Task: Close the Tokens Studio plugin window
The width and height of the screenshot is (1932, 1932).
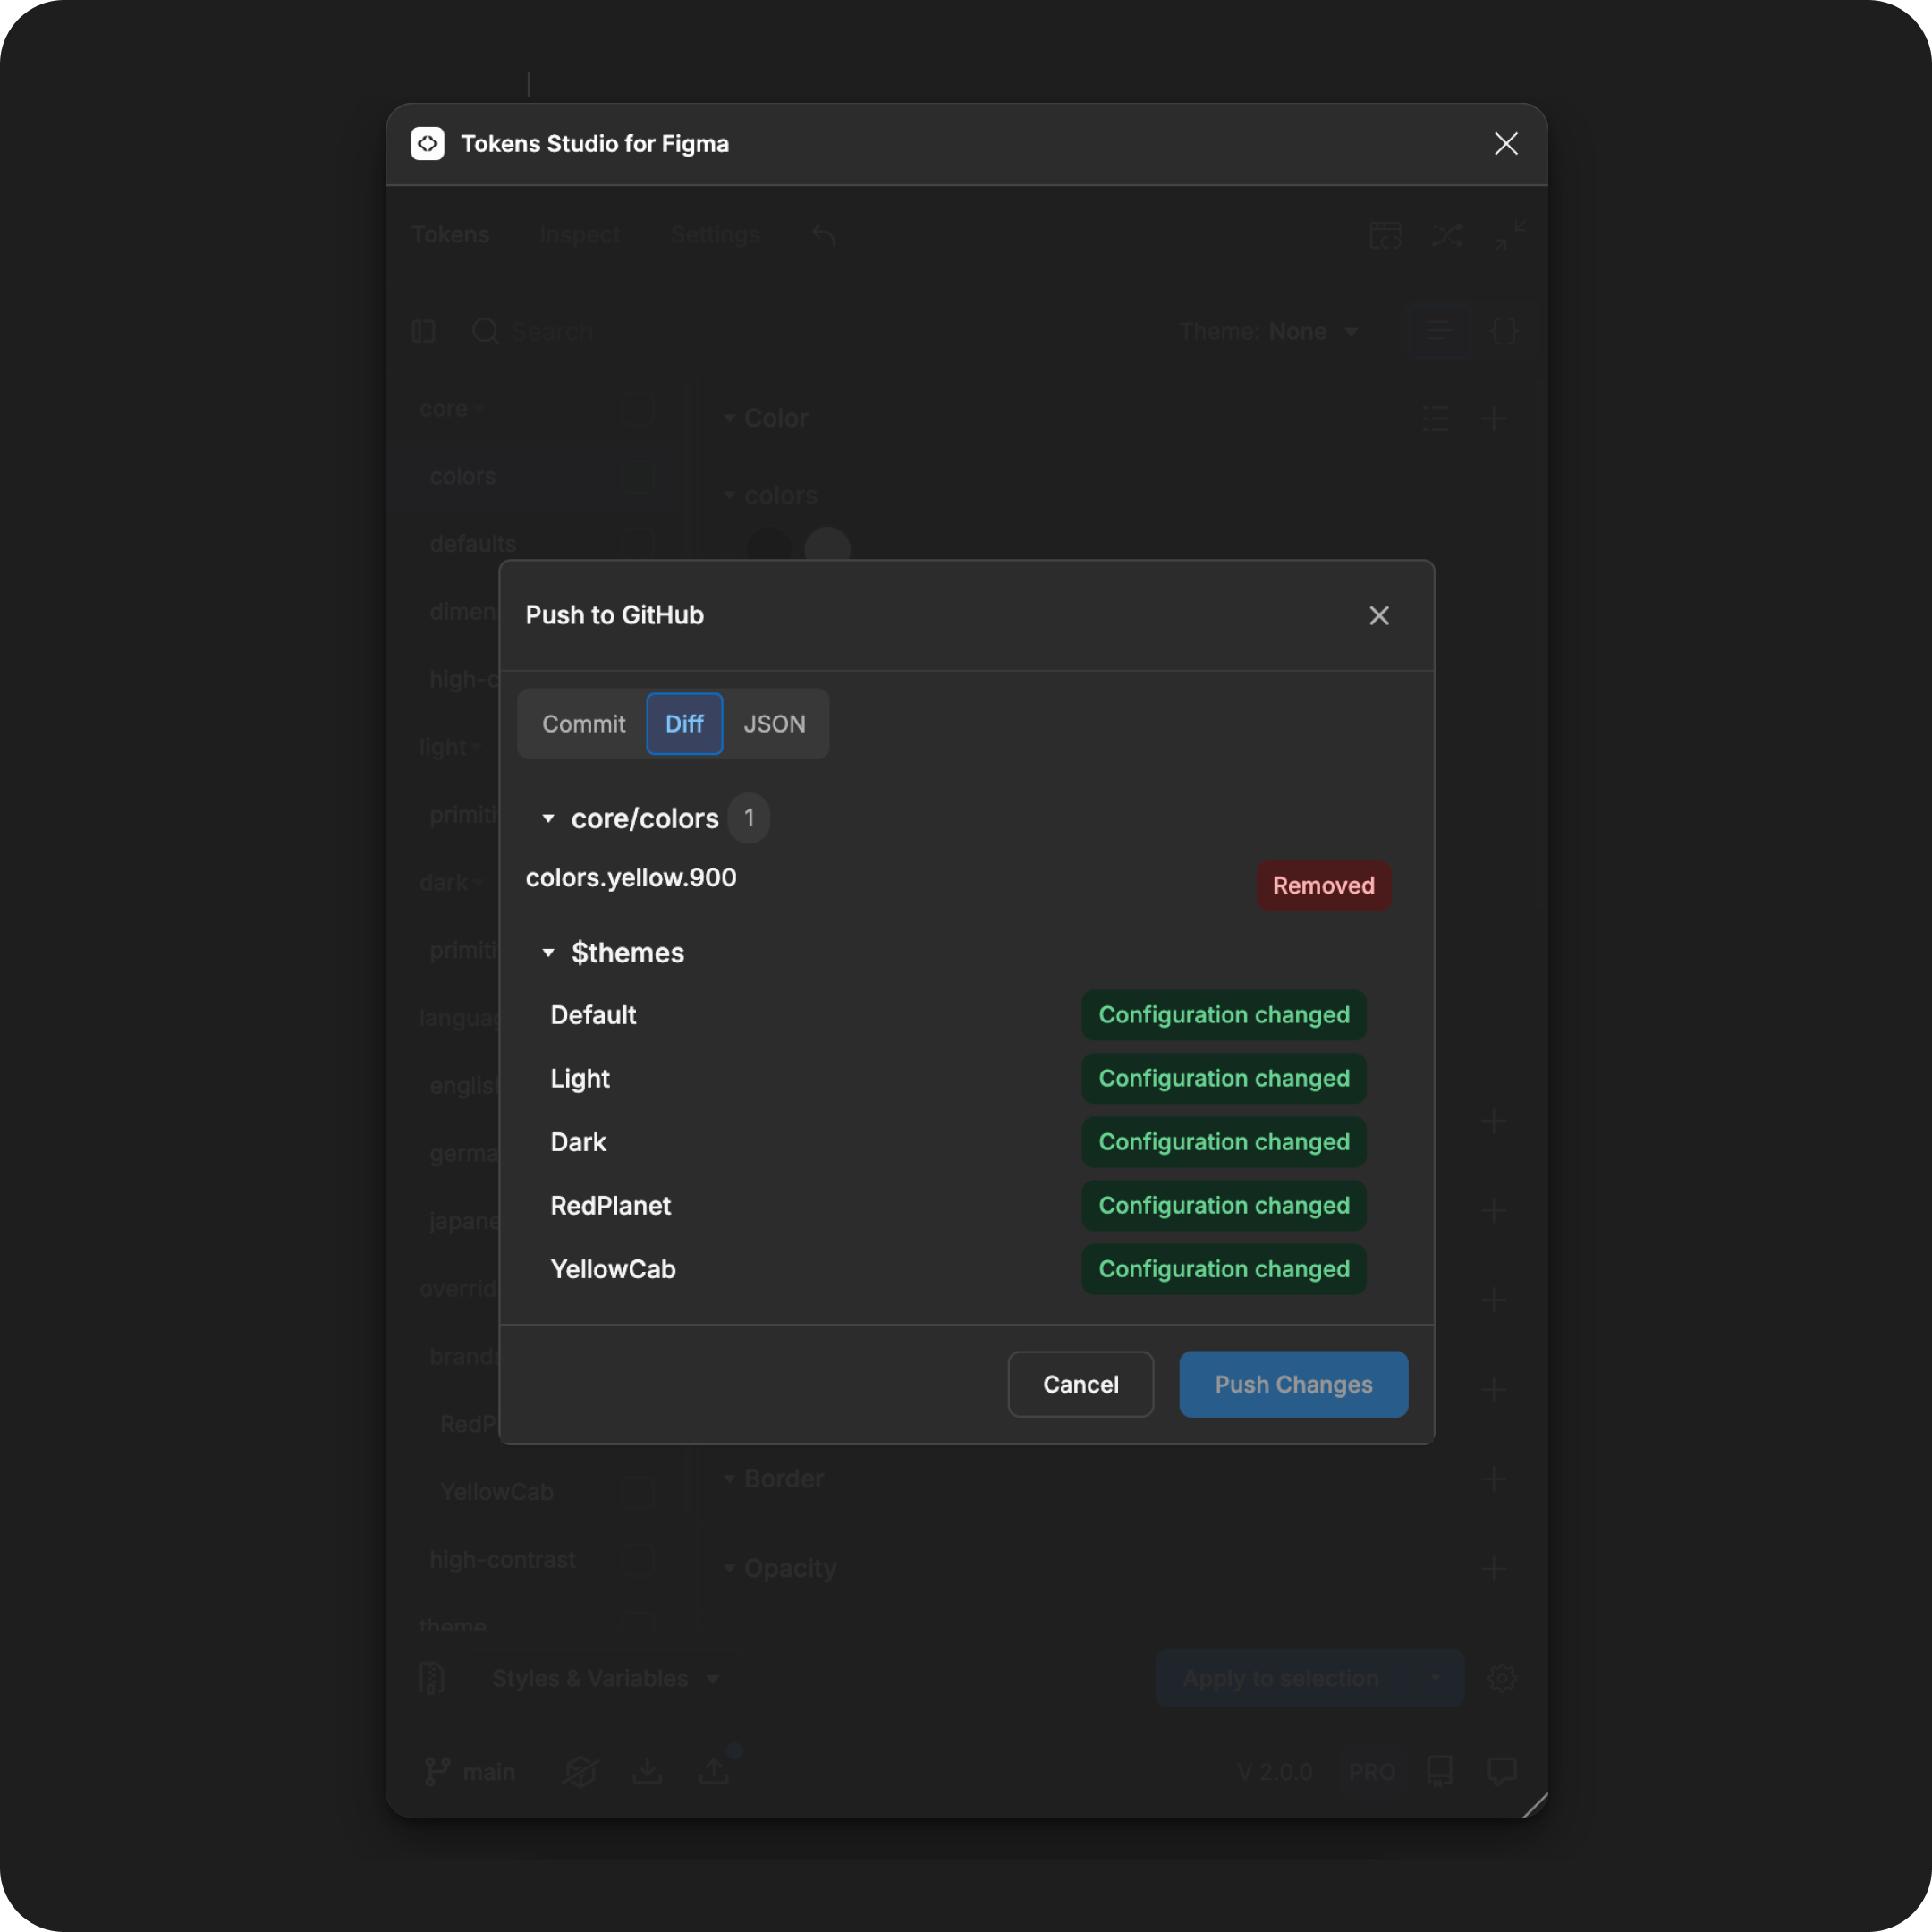Action: pos(1506,144)
